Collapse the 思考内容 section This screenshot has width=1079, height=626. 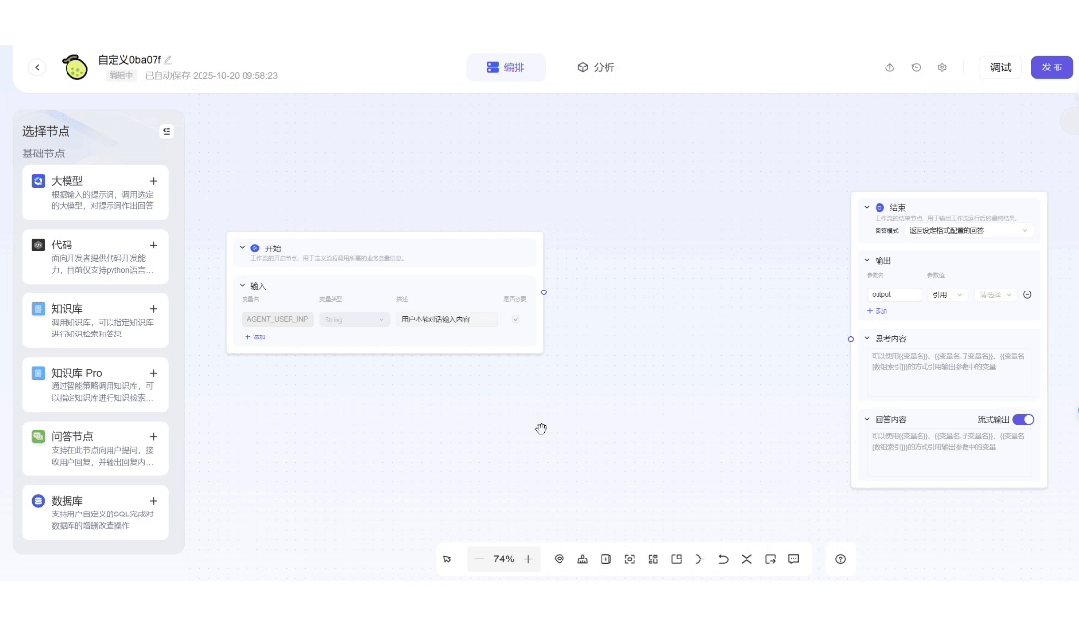coord(867,338)
